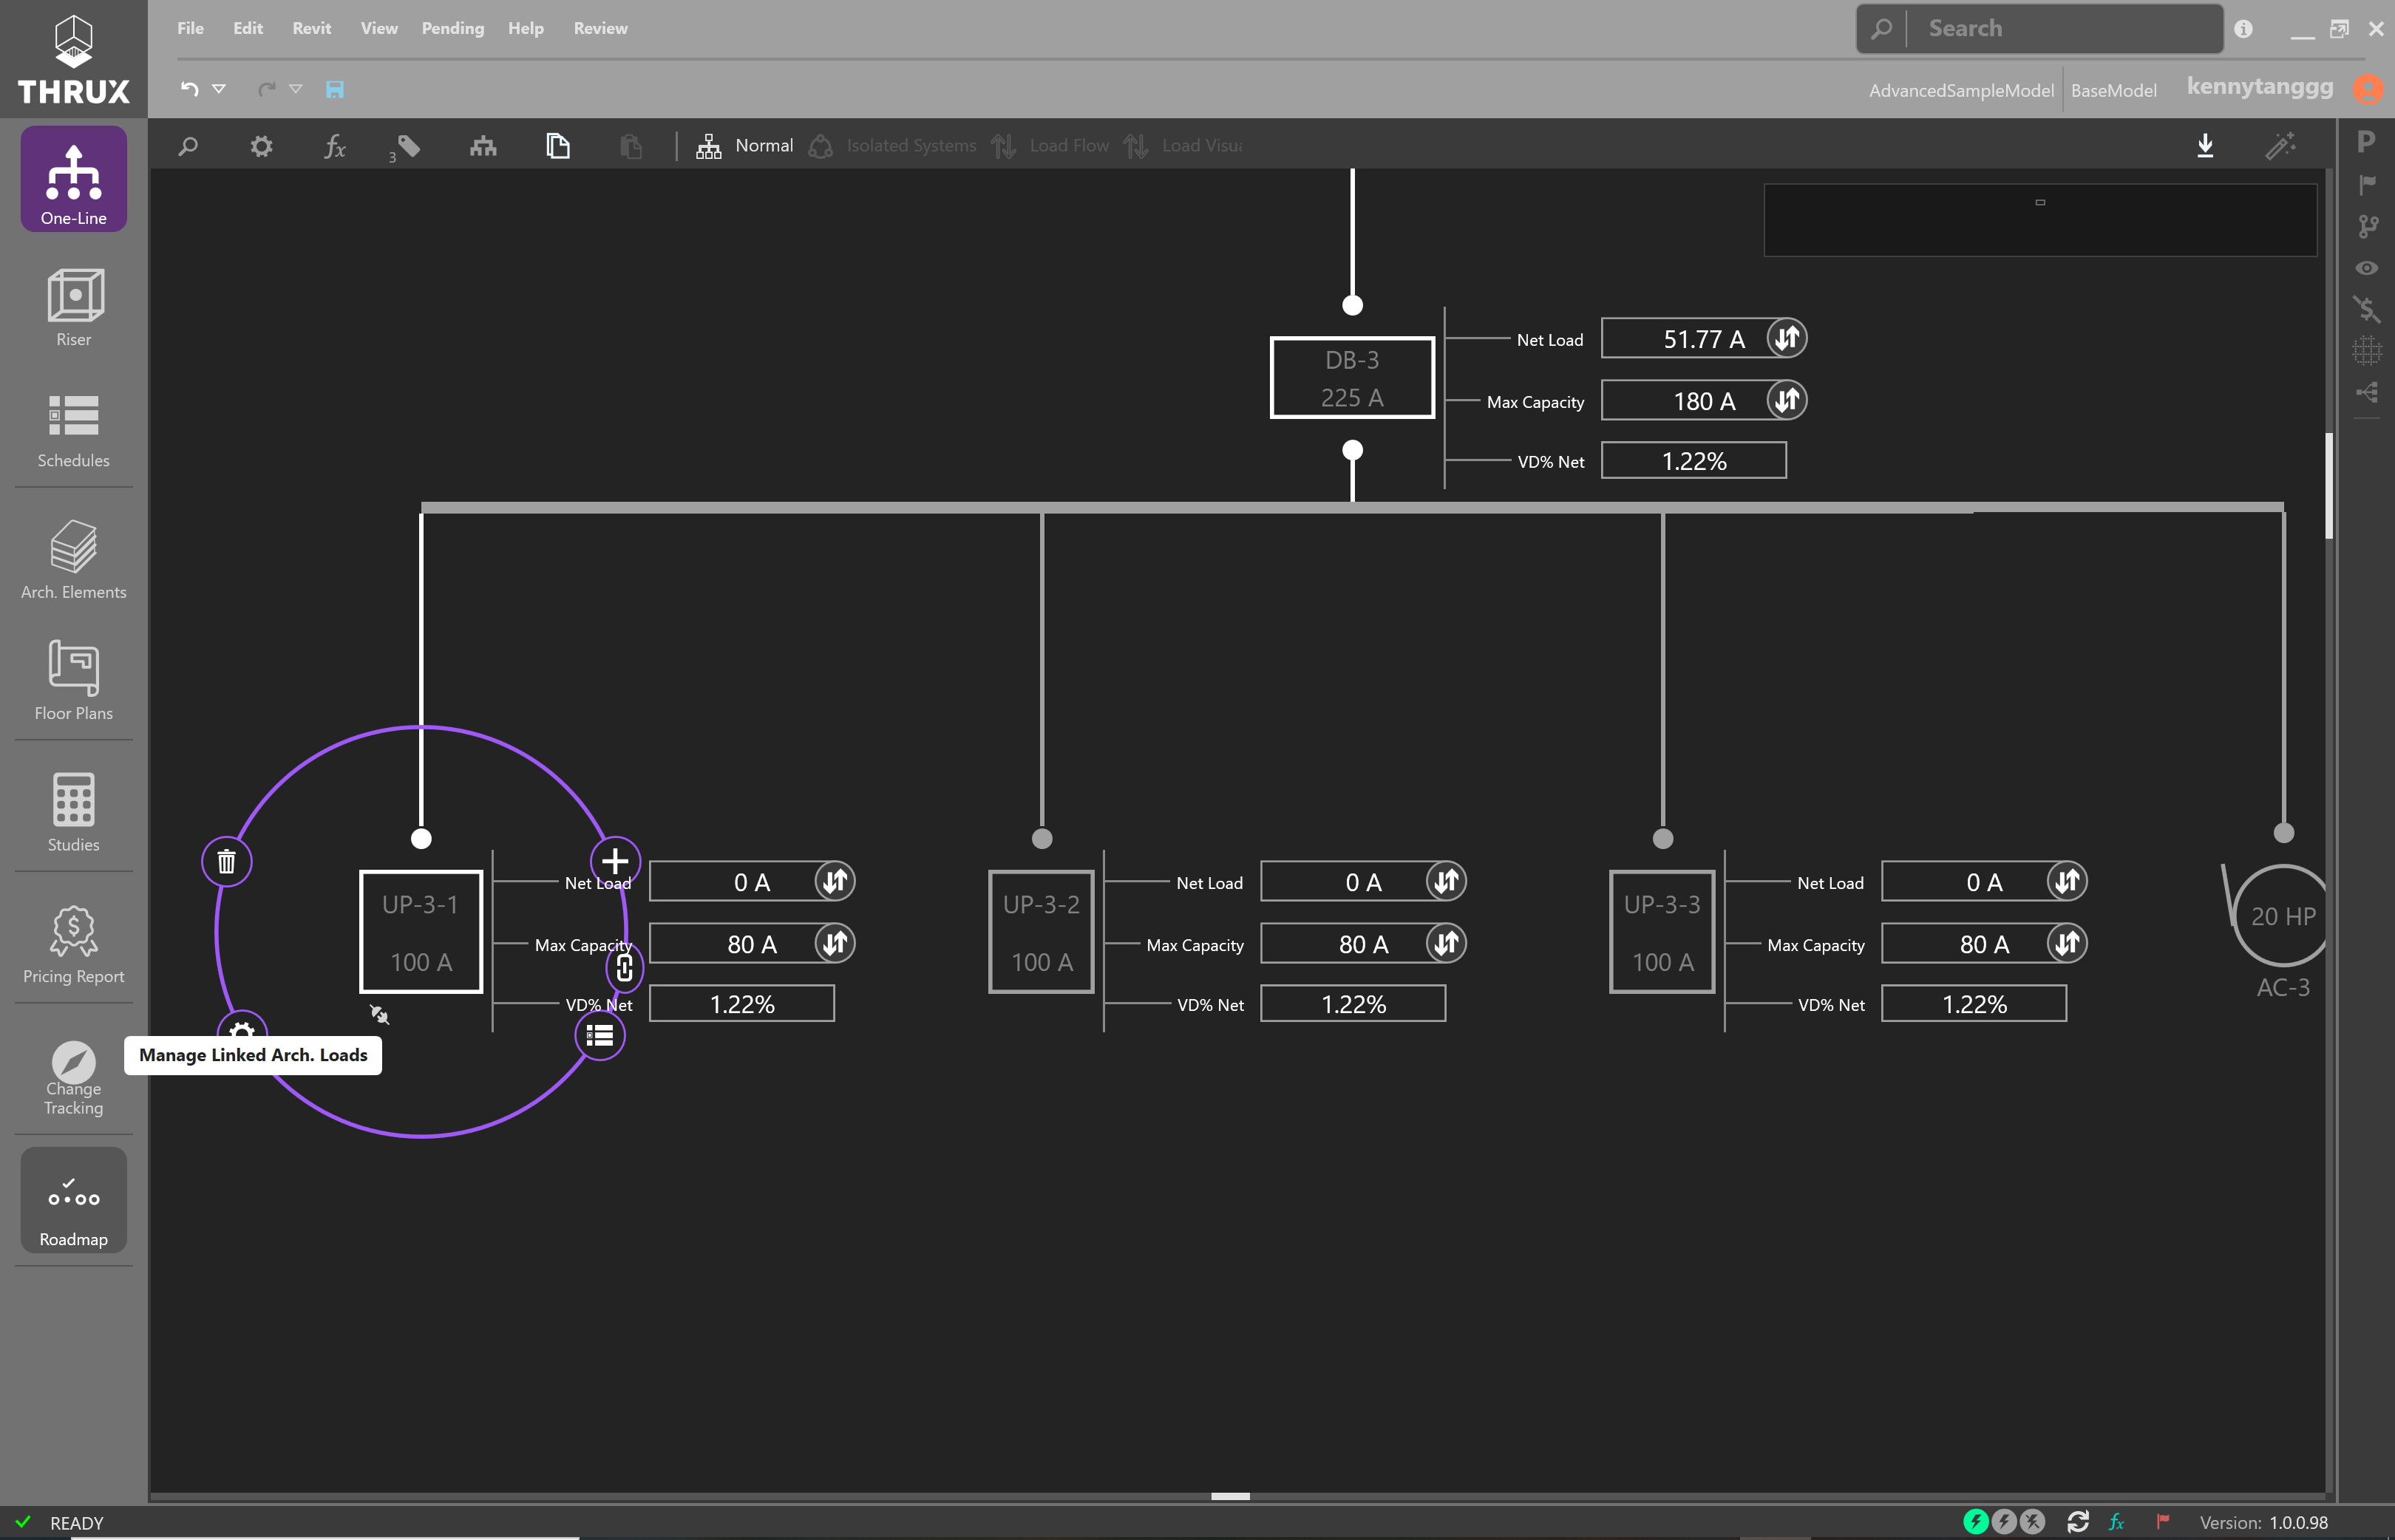Click the refresh sync icon in status bar

click(x=2078, y=1521)
